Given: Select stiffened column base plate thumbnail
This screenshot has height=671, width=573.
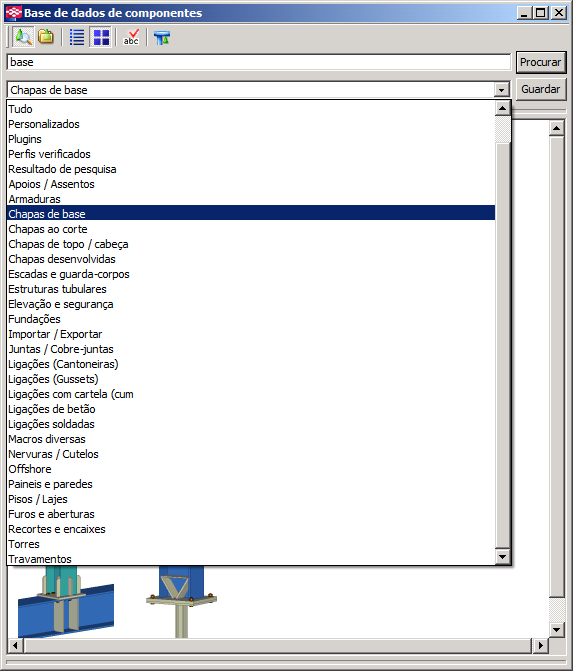Looking at the screenshot, I should [181, 601].
